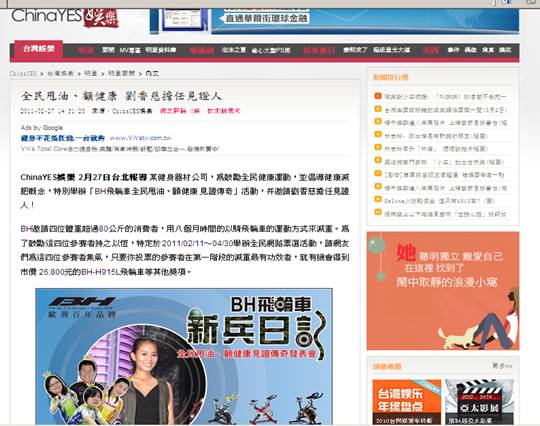Image resolution: width=540 pixels, height=426 pixels.
Task: Open the www.VIVAtv.com.tw ad link
Action: point(141,138)
